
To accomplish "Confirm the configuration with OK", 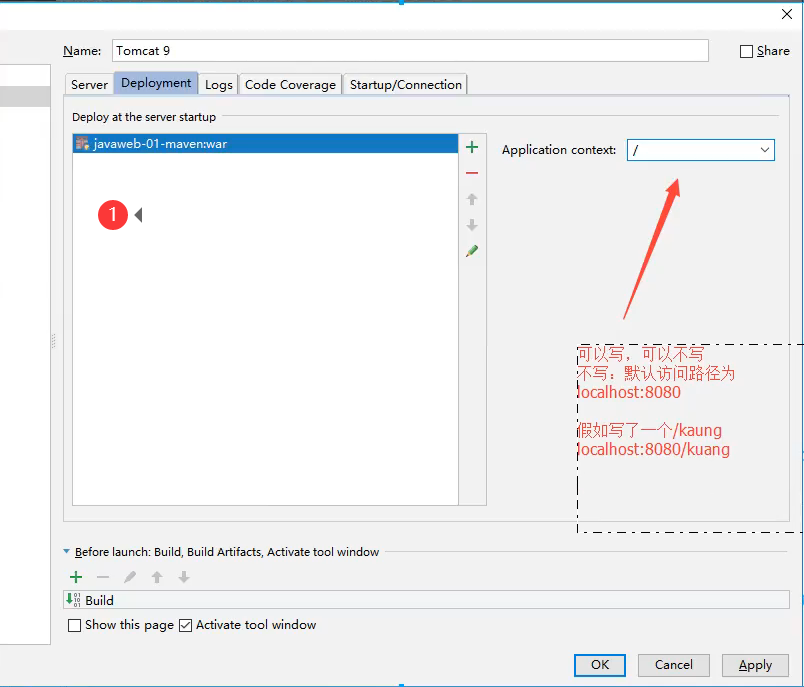I will (x=600, y=665).
